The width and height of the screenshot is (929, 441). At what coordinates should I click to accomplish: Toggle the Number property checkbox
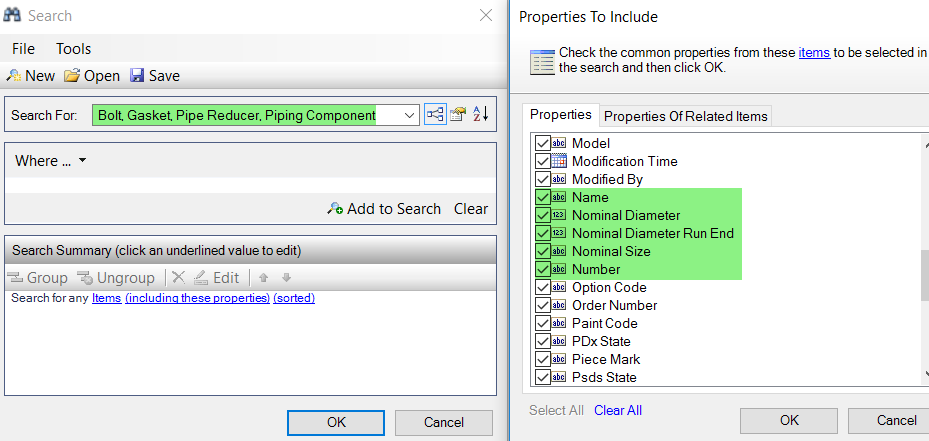(542, 269)
